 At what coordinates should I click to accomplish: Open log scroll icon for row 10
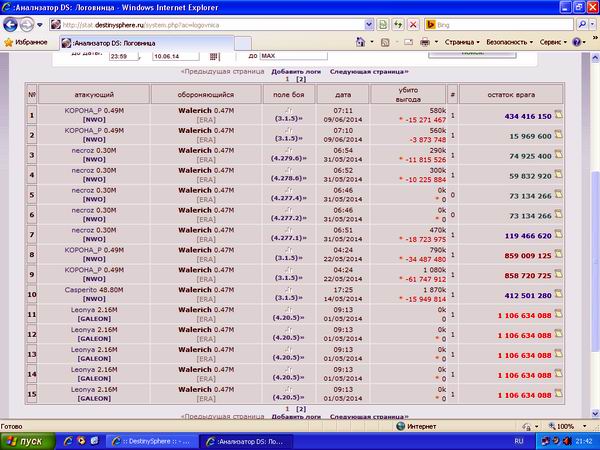click(558, 293)
